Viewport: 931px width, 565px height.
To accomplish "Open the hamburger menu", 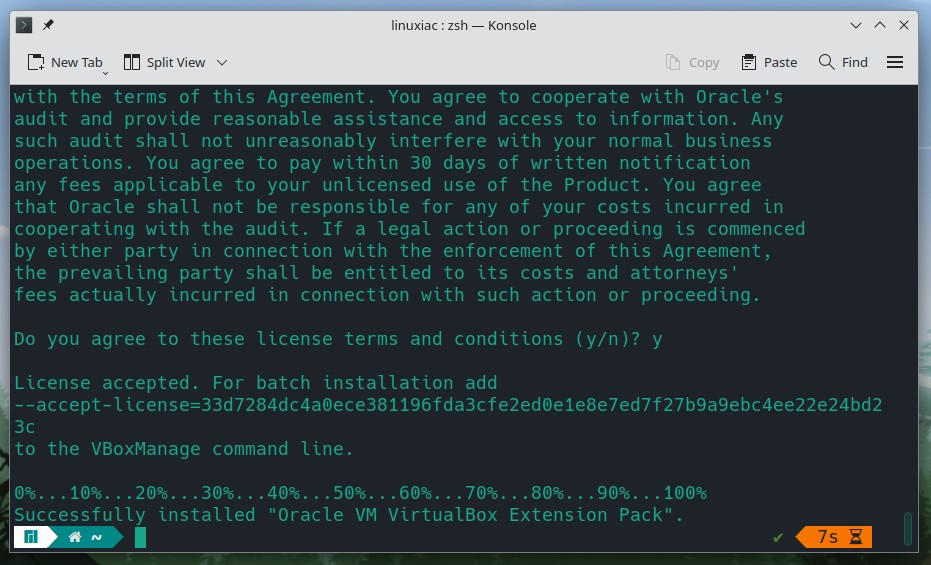I will (x=895, y=62).
